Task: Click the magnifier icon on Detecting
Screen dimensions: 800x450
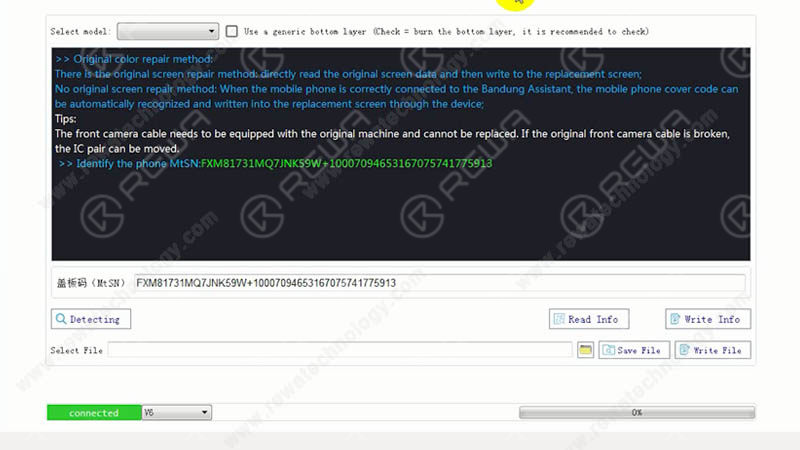Action: click(61, 319)
